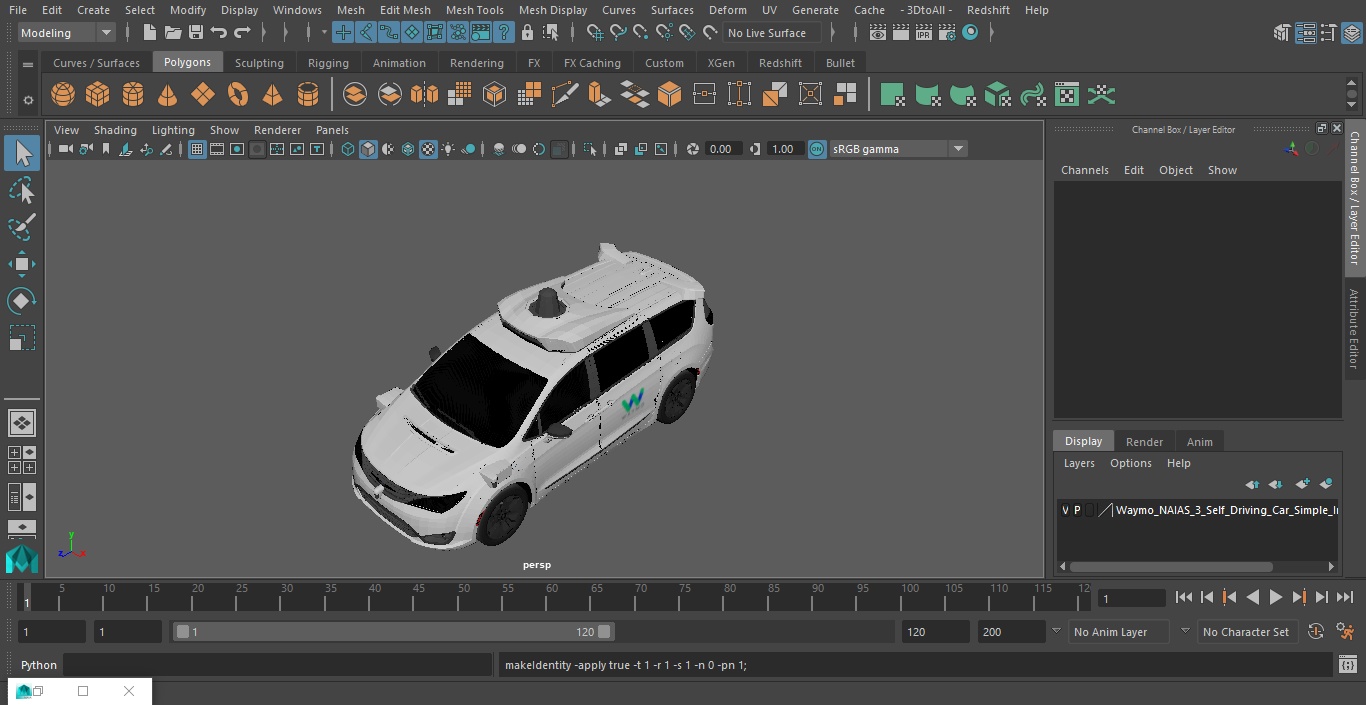Choose the Select tool in the toolbox

pyautogui.click(x=22, y=153)
